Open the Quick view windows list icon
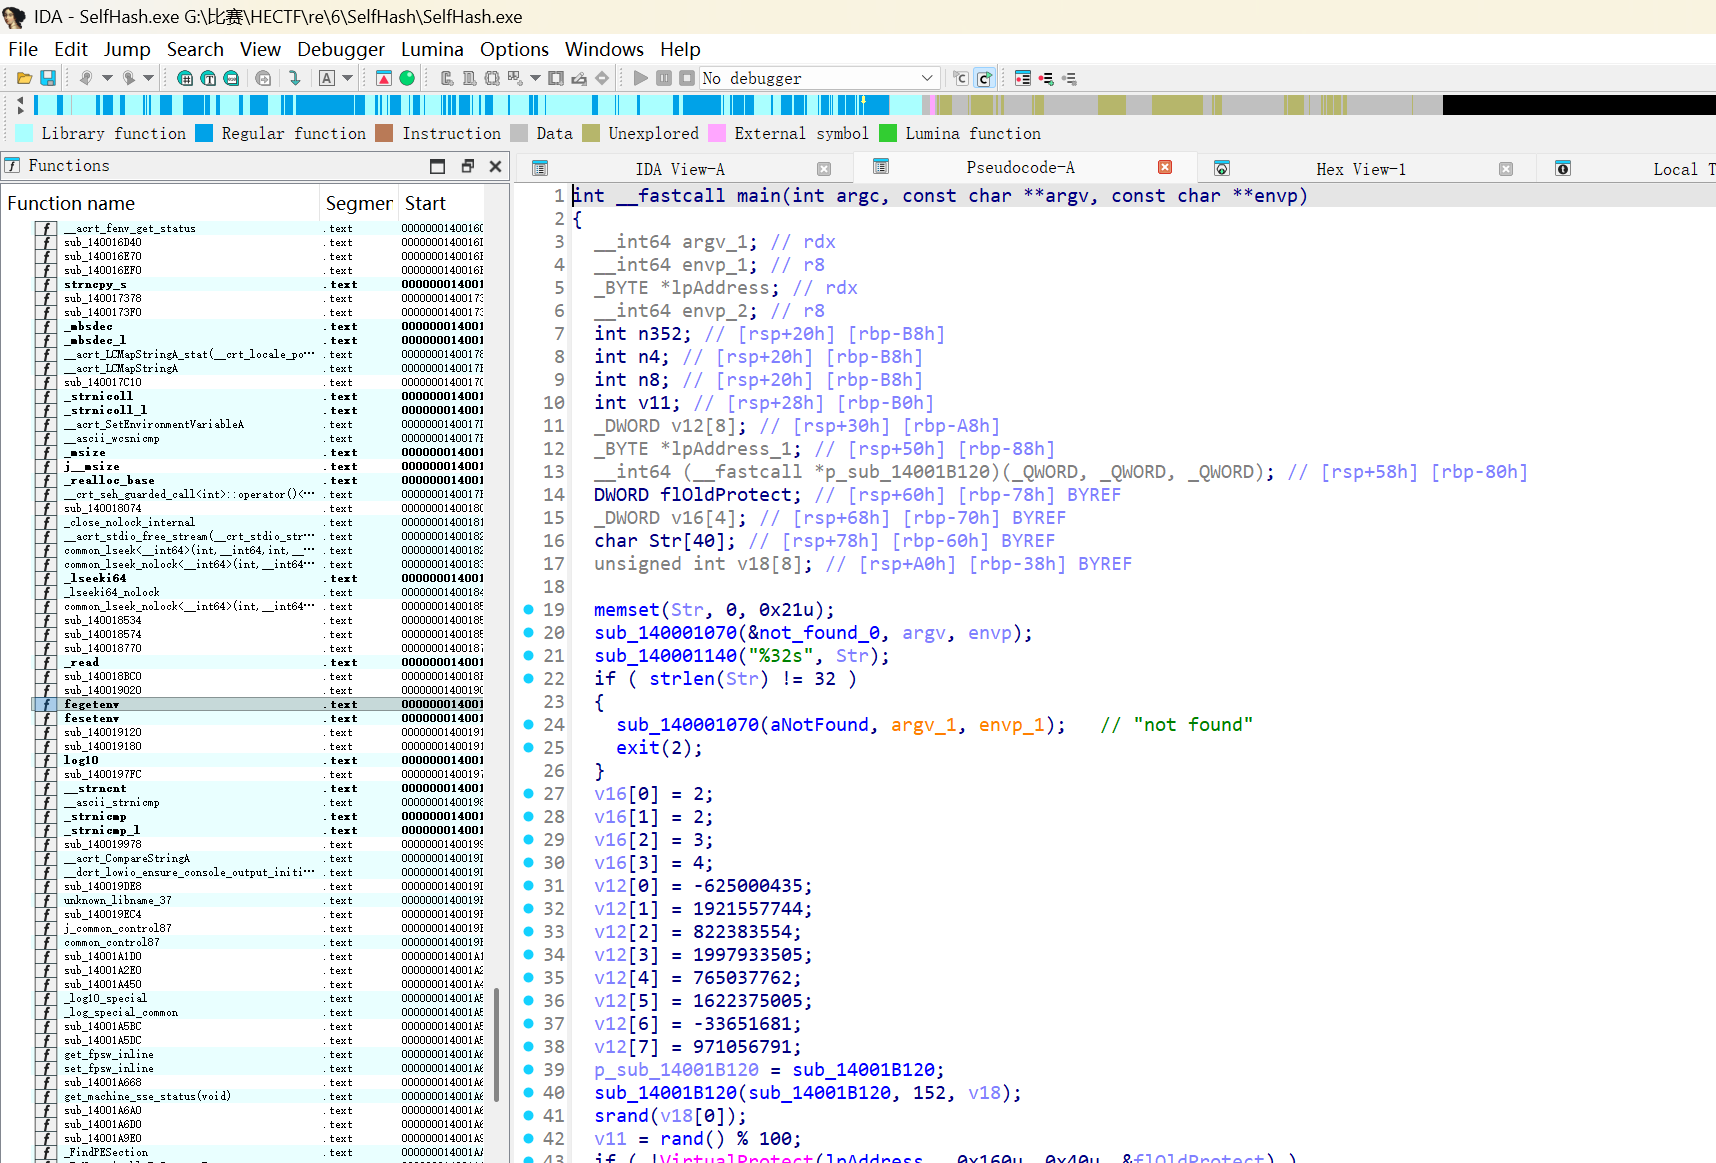Image resolution: width=1716 pixels, height=1163 pixels. [1022, 78]
